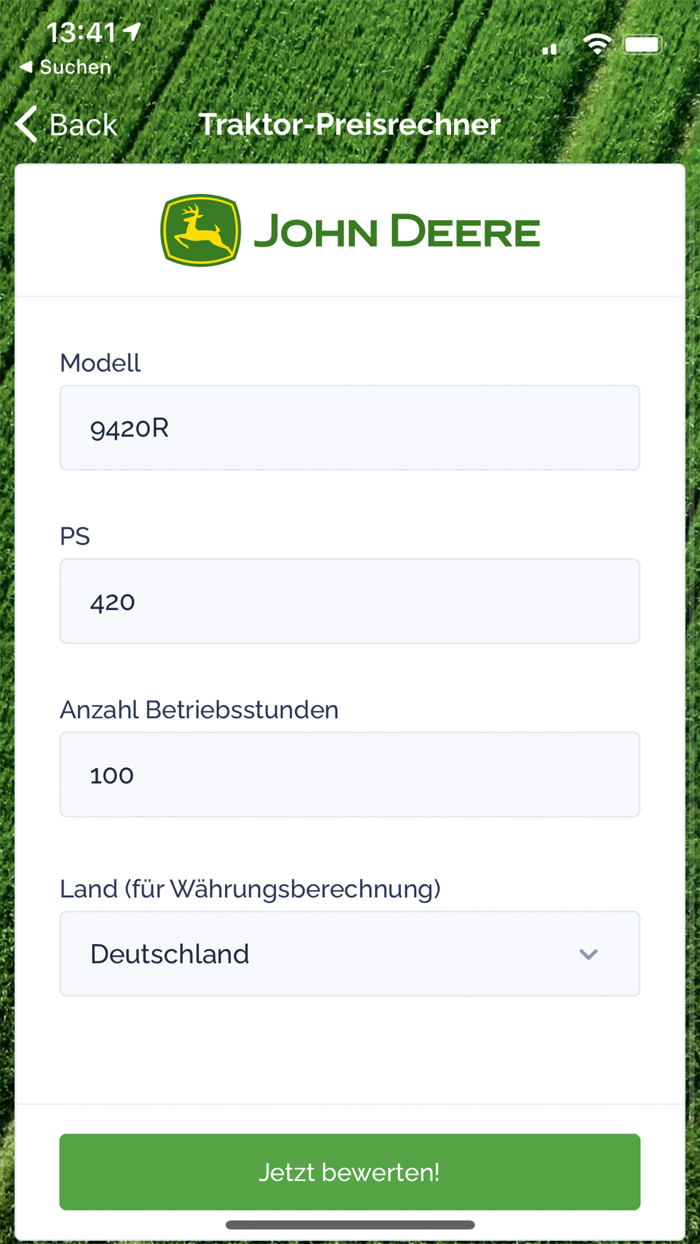This screenshot has height=1244, width=700.
Task: Focus the Modell field containing 9420R
Action: 349,428
